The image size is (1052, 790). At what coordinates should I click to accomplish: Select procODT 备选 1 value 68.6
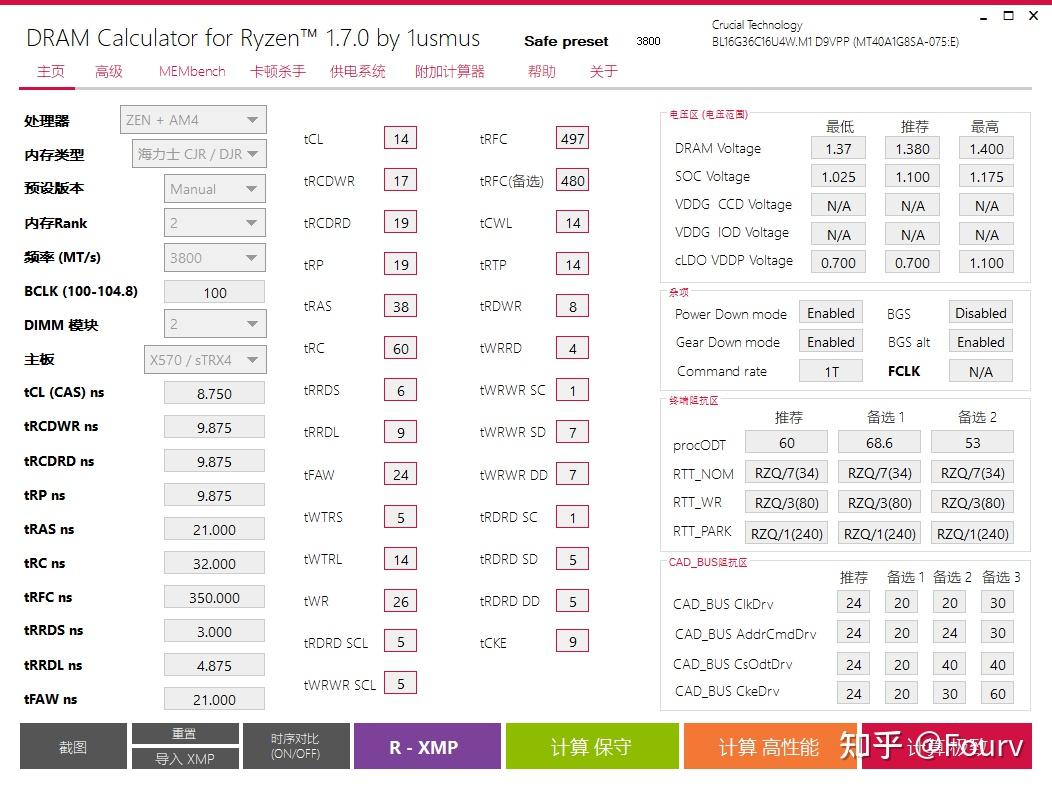879,443
